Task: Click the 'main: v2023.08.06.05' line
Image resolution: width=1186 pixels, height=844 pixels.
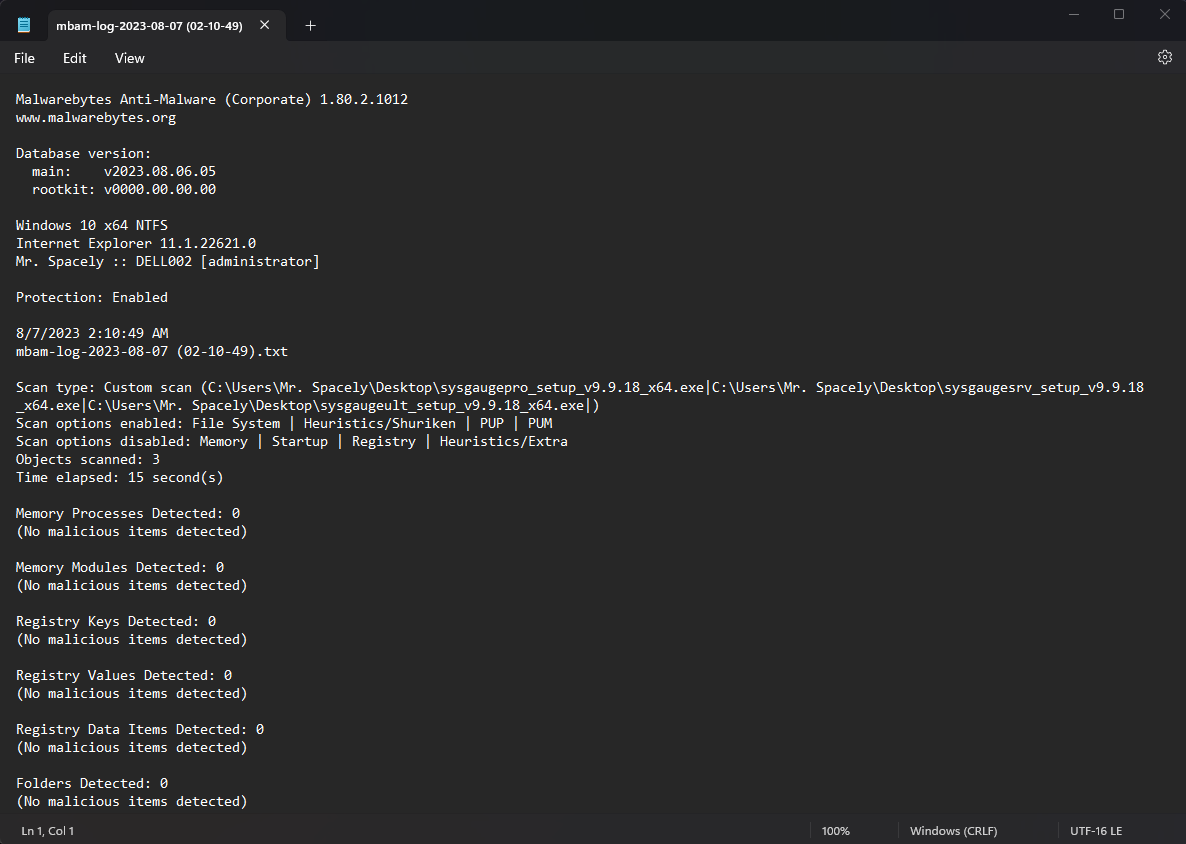Action: coord(123,171)
